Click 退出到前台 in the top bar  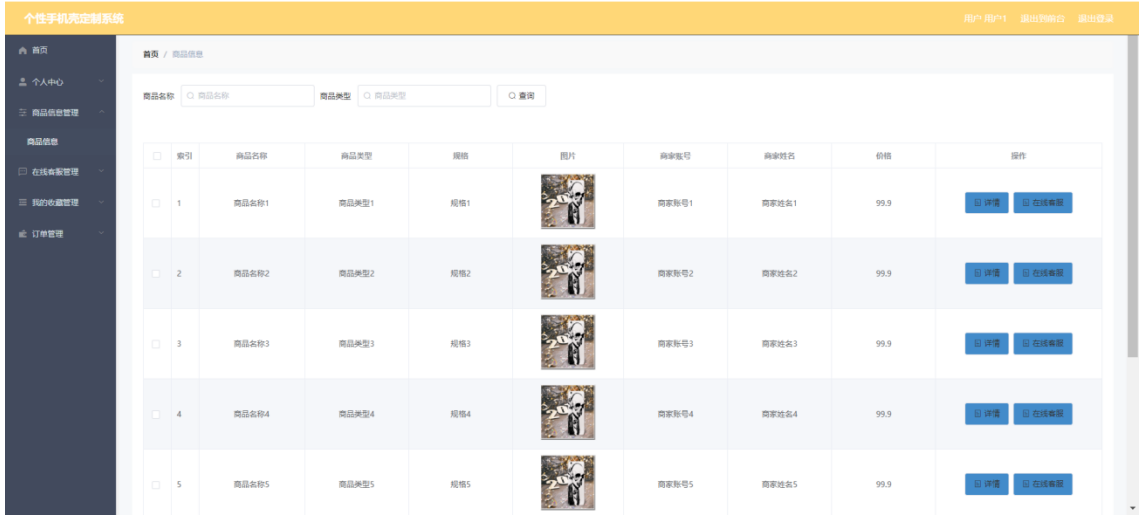pos(1042,19)
